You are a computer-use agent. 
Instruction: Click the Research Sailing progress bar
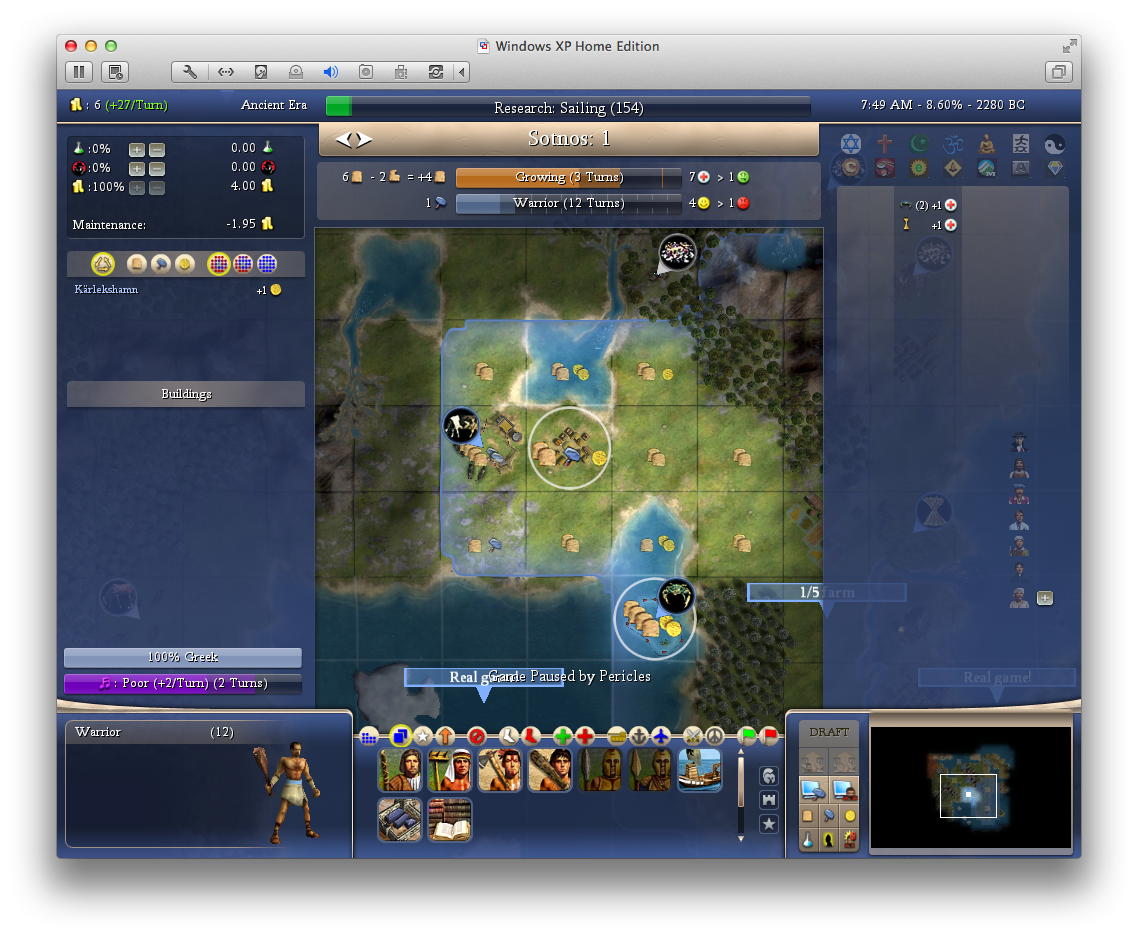tap(568, 107)
